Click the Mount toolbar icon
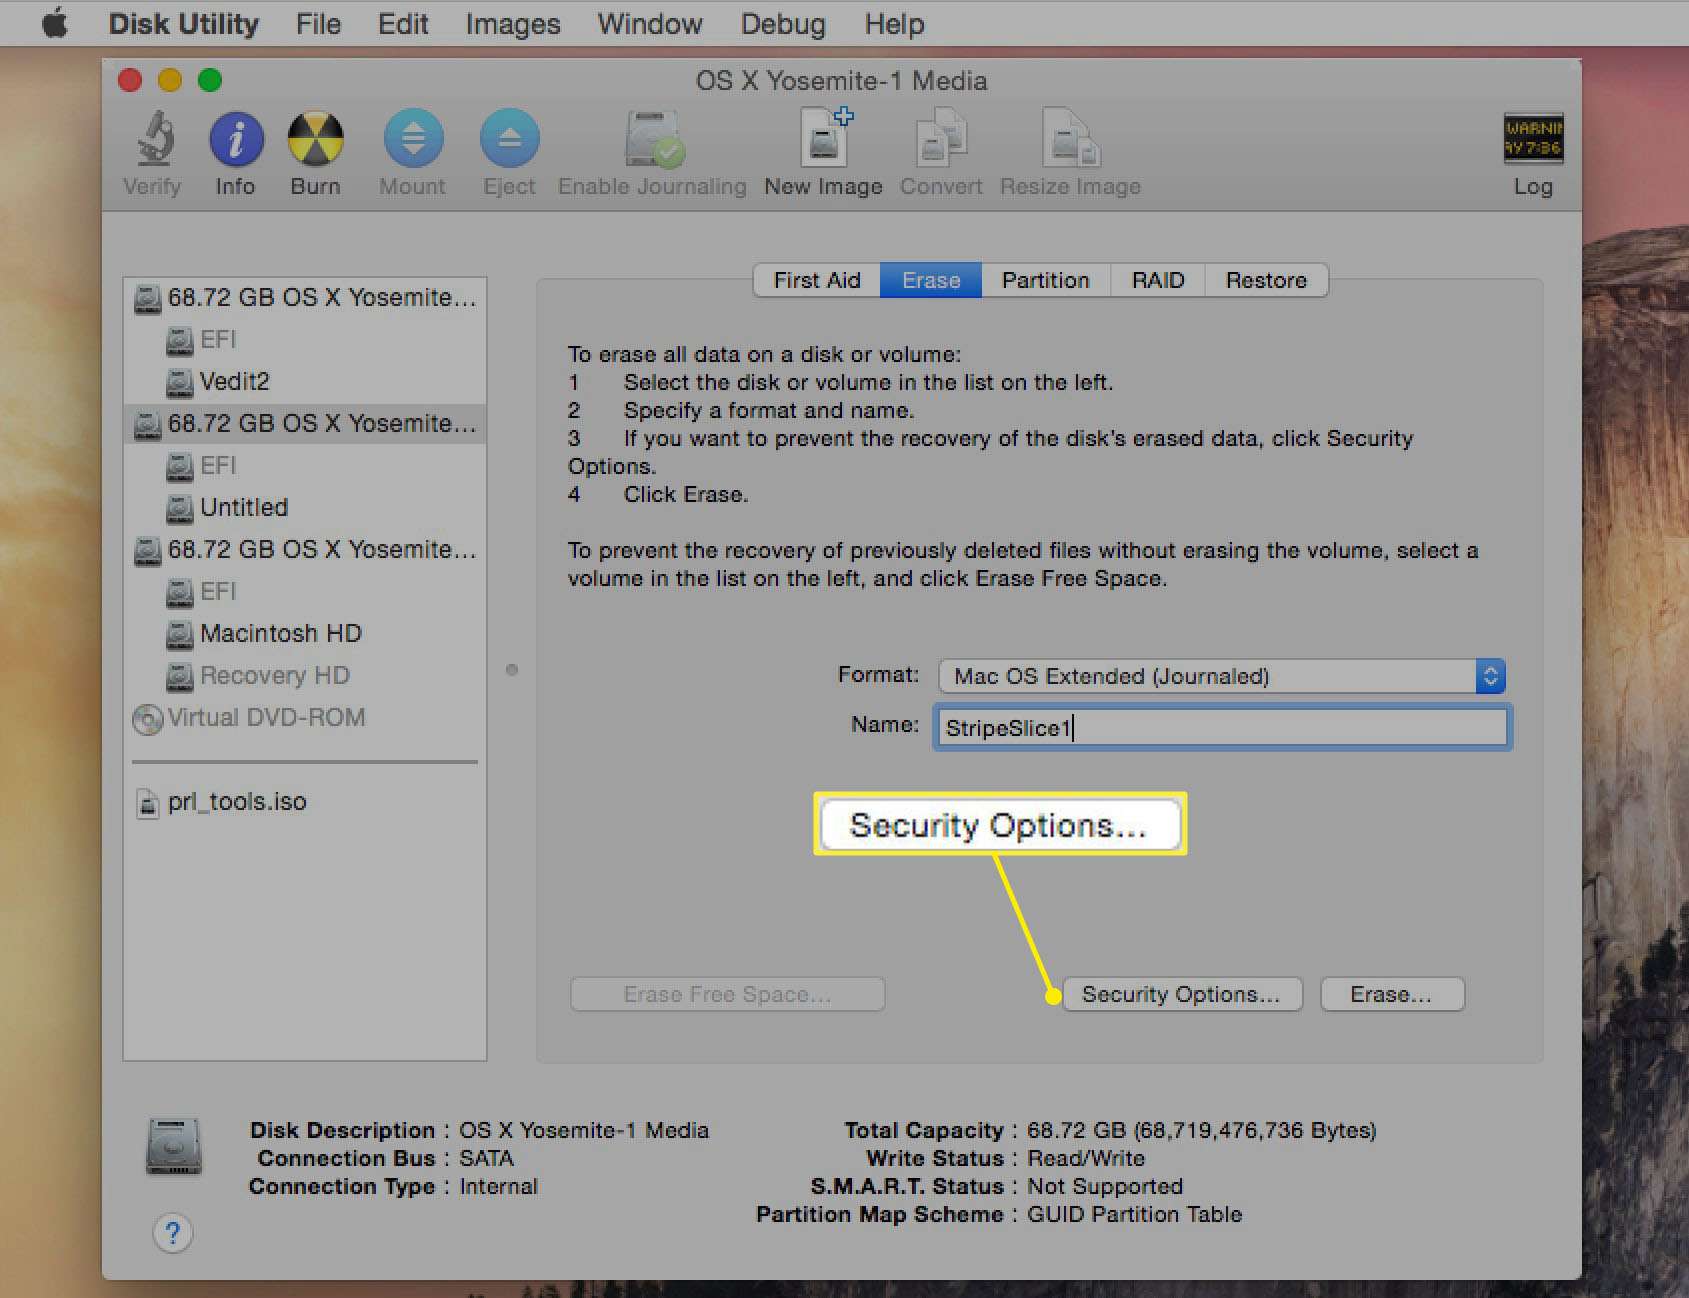Screen dimensions: 1689x1298 413,139
